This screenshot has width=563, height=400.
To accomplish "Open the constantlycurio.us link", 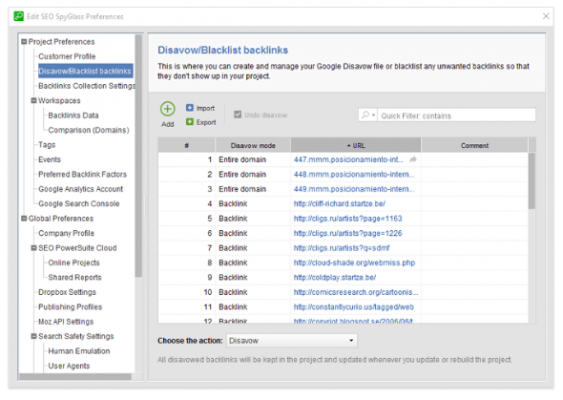I will (354, 307).
